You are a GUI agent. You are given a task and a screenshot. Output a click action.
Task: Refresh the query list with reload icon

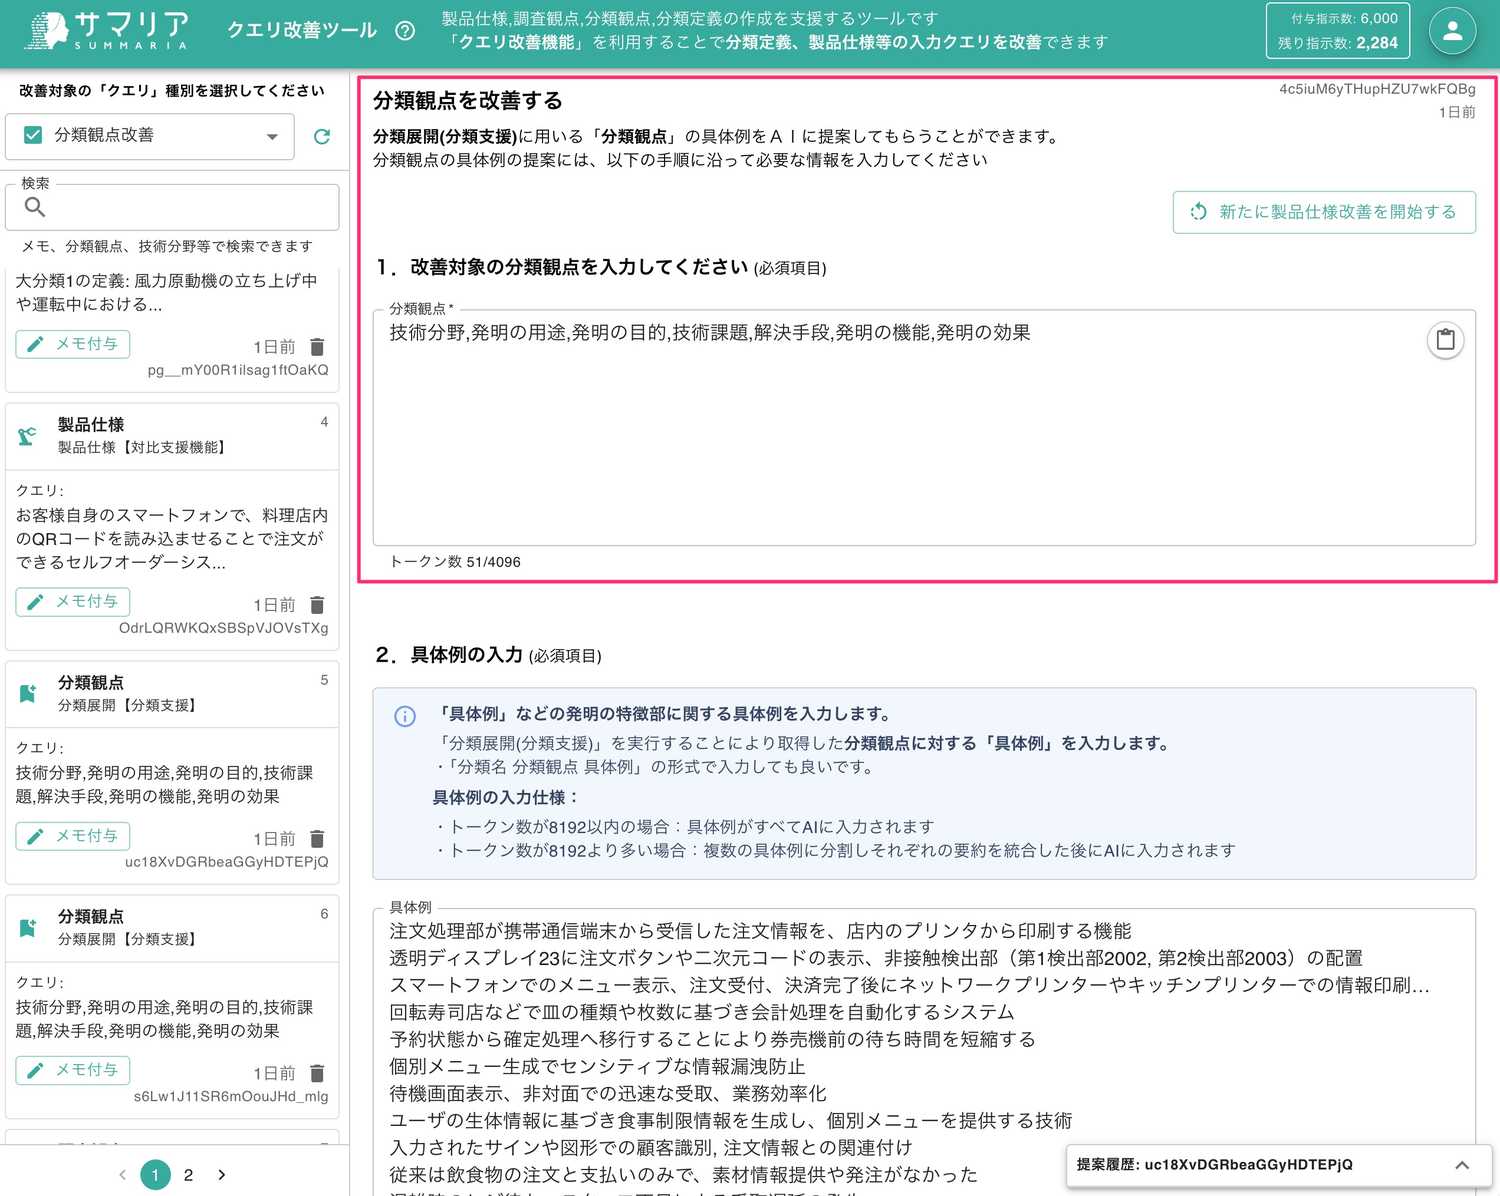pyautogui.click(x=322, y=137)
